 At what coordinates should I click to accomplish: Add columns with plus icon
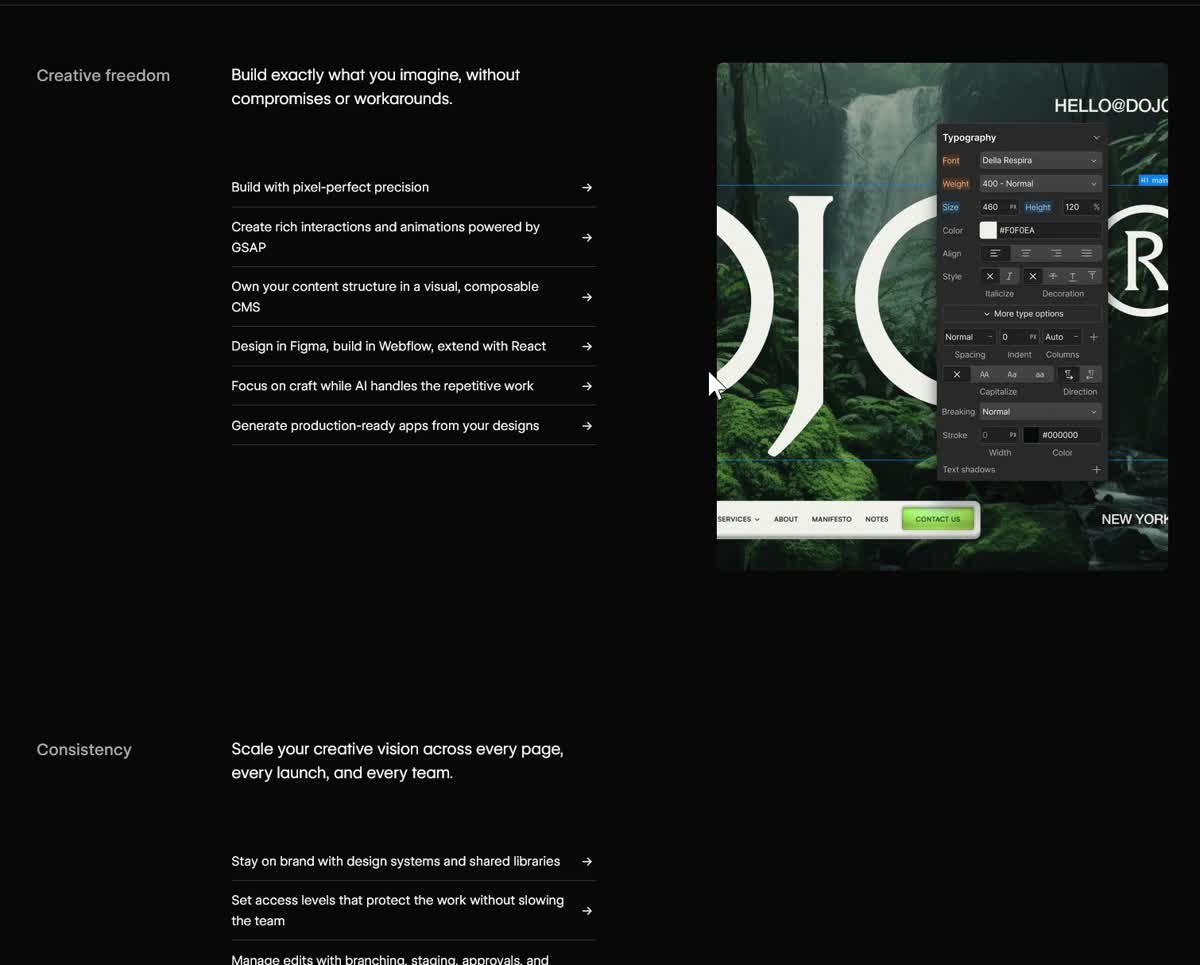(1093, 337)
